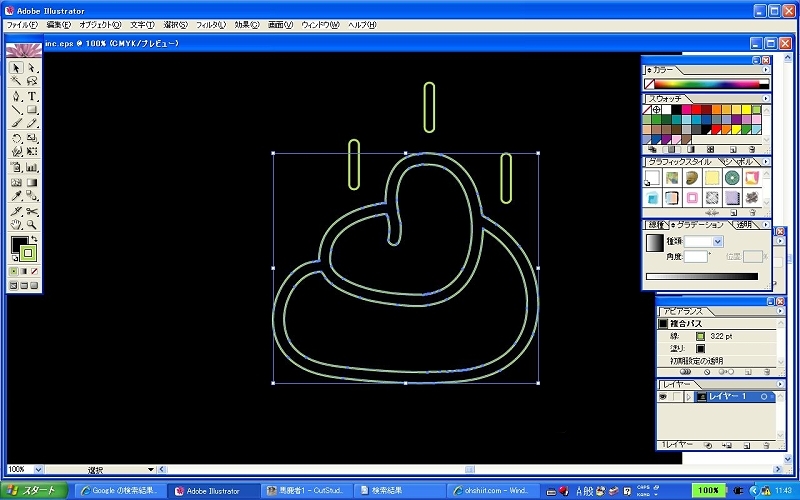The height and width of the screenshot is (500, 800).
Task: Click the trash icon in Layers panel
Action: click(765, 443)
